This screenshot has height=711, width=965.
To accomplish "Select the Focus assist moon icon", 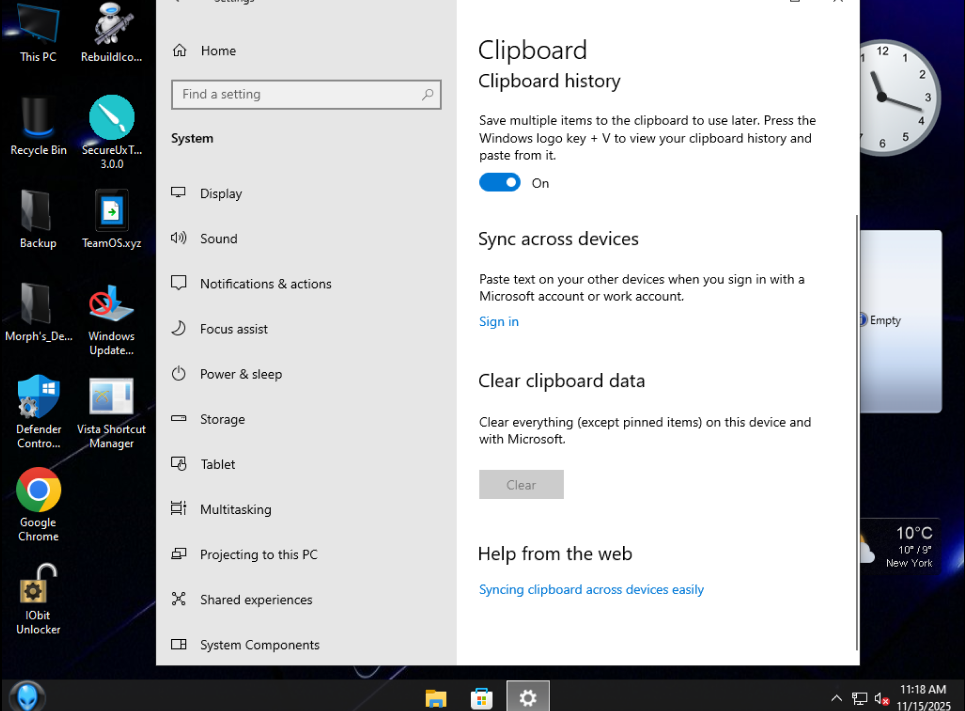I will pos(179,329).
